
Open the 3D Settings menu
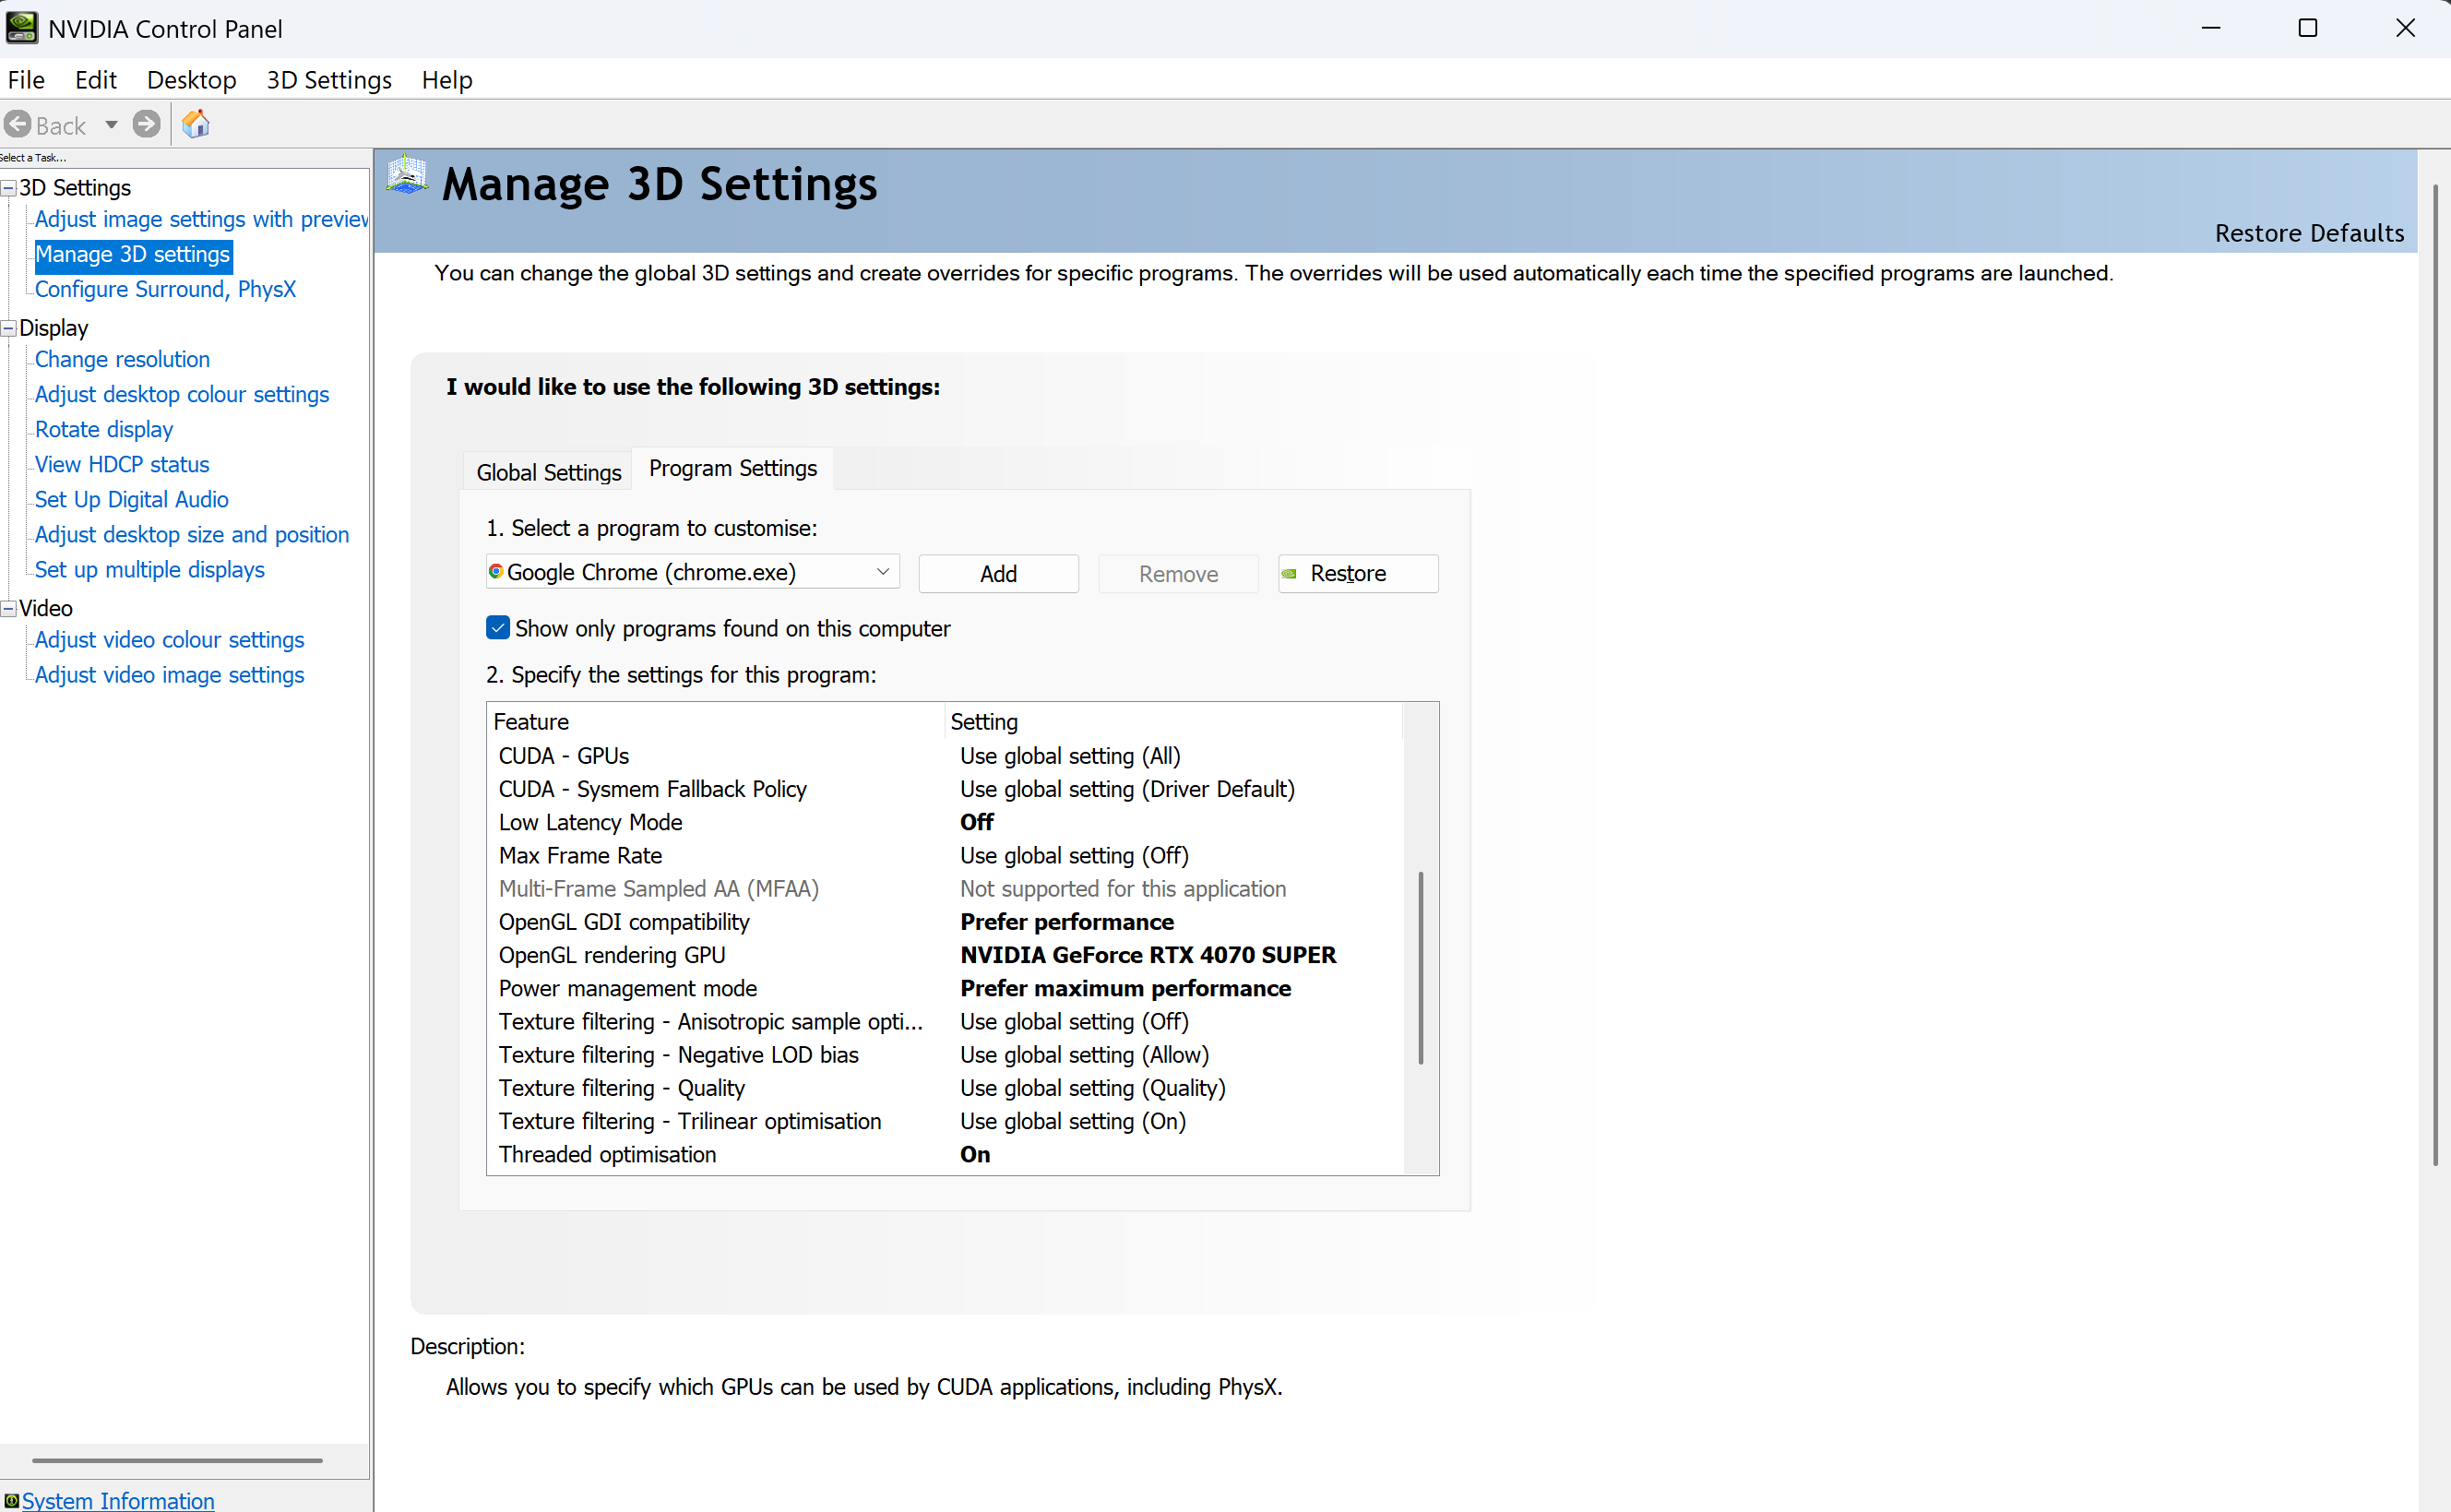pos(329,80)
